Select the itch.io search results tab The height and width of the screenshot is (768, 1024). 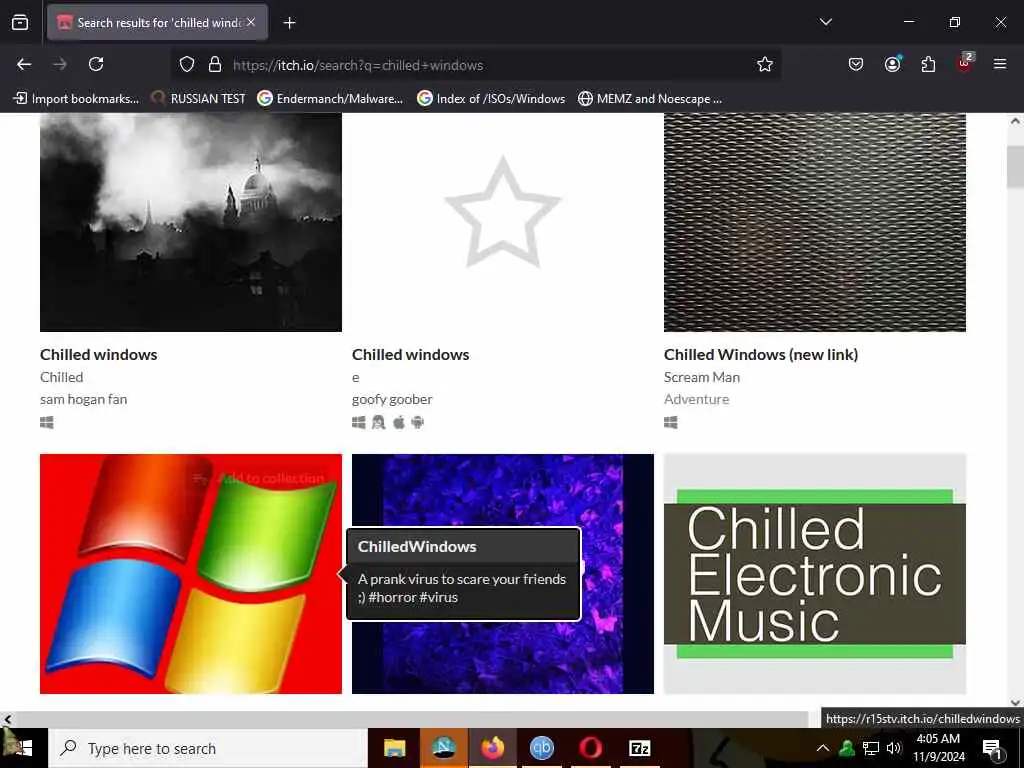point(157,22)
